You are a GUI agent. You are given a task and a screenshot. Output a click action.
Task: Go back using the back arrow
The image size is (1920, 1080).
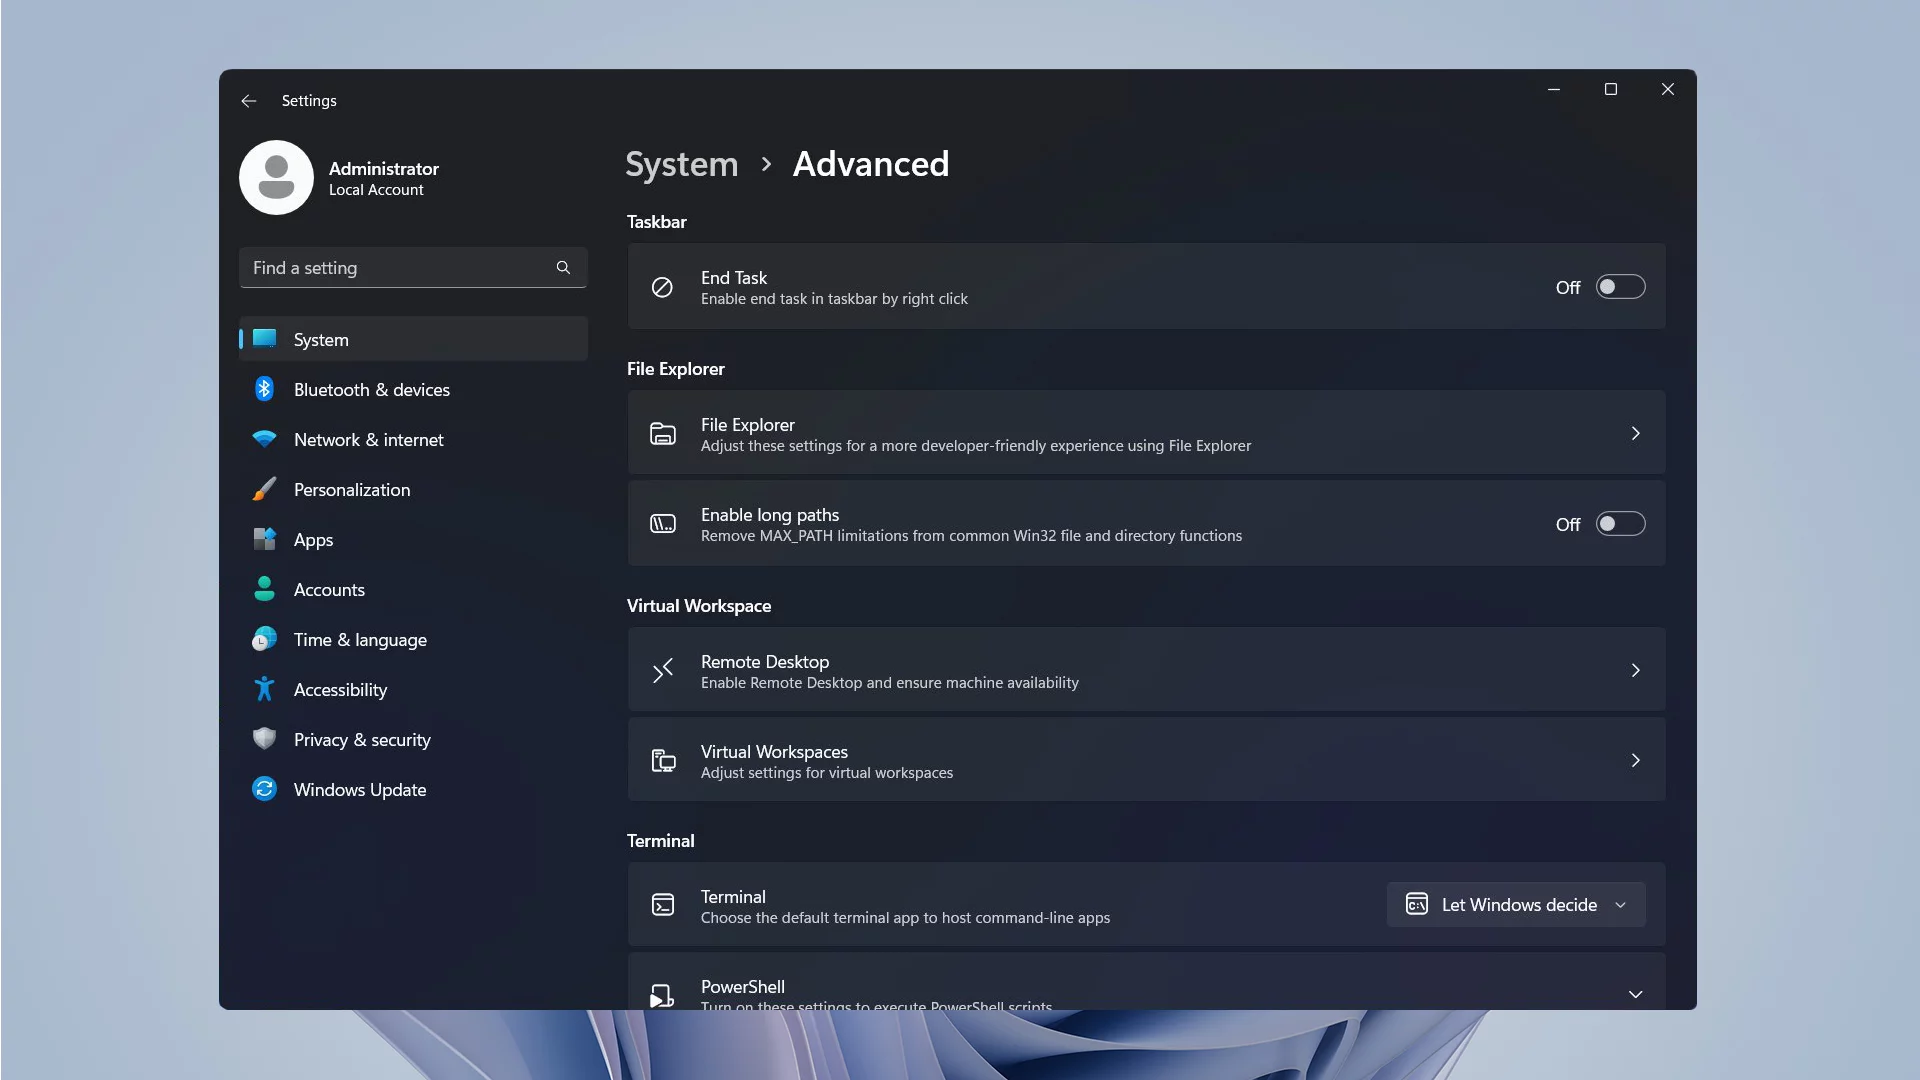tap(249, 101)
